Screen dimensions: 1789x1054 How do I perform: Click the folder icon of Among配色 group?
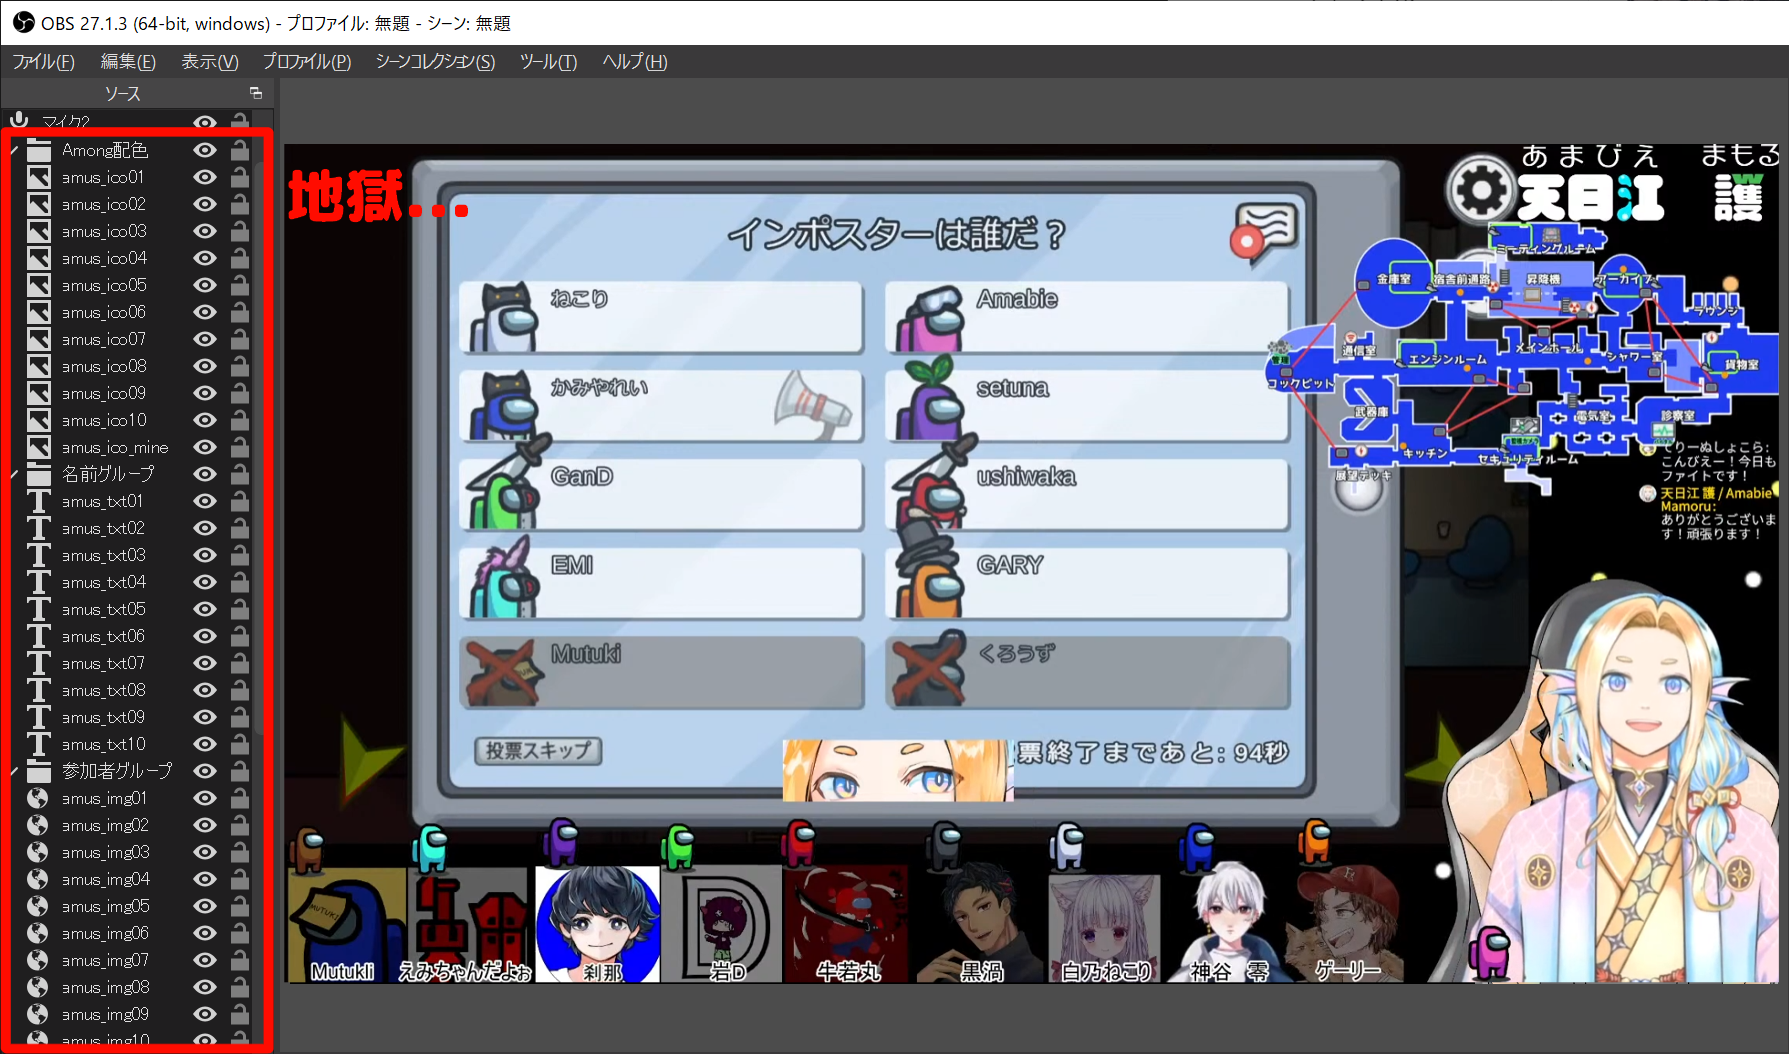click(x=38, y=150)
